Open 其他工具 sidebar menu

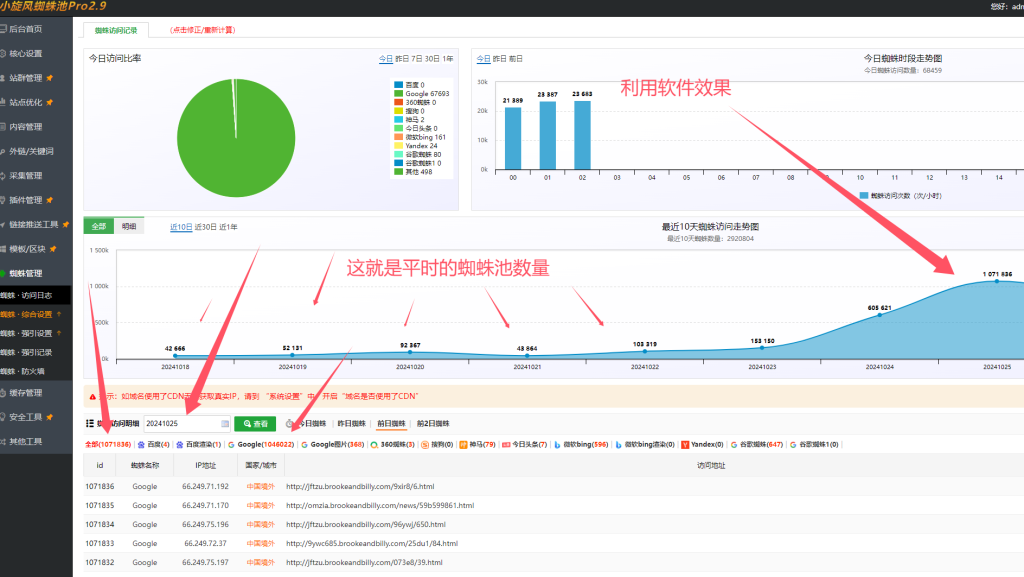pos(25,441)
